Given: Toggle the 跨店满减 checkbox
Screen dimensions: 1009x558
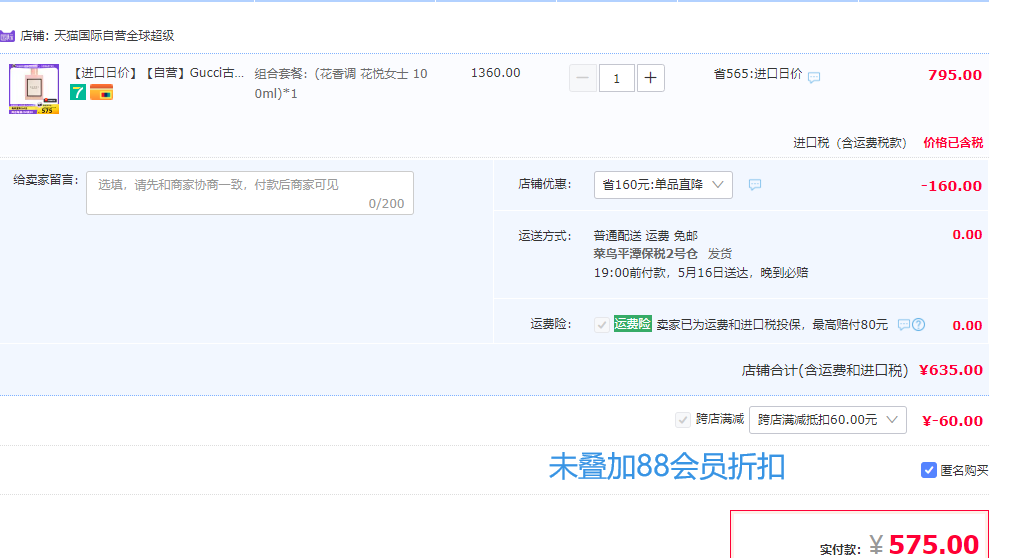Looking at the screenshot, I should pos(683,420).
